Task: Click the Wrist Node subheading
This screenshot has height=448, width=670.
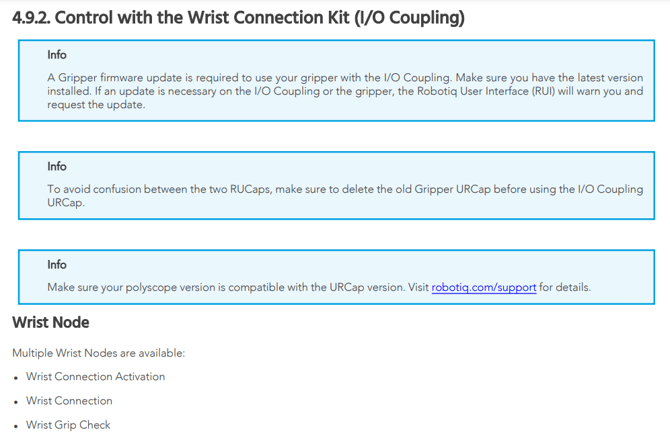Action: pyautogui.click(x=51, y=322)
